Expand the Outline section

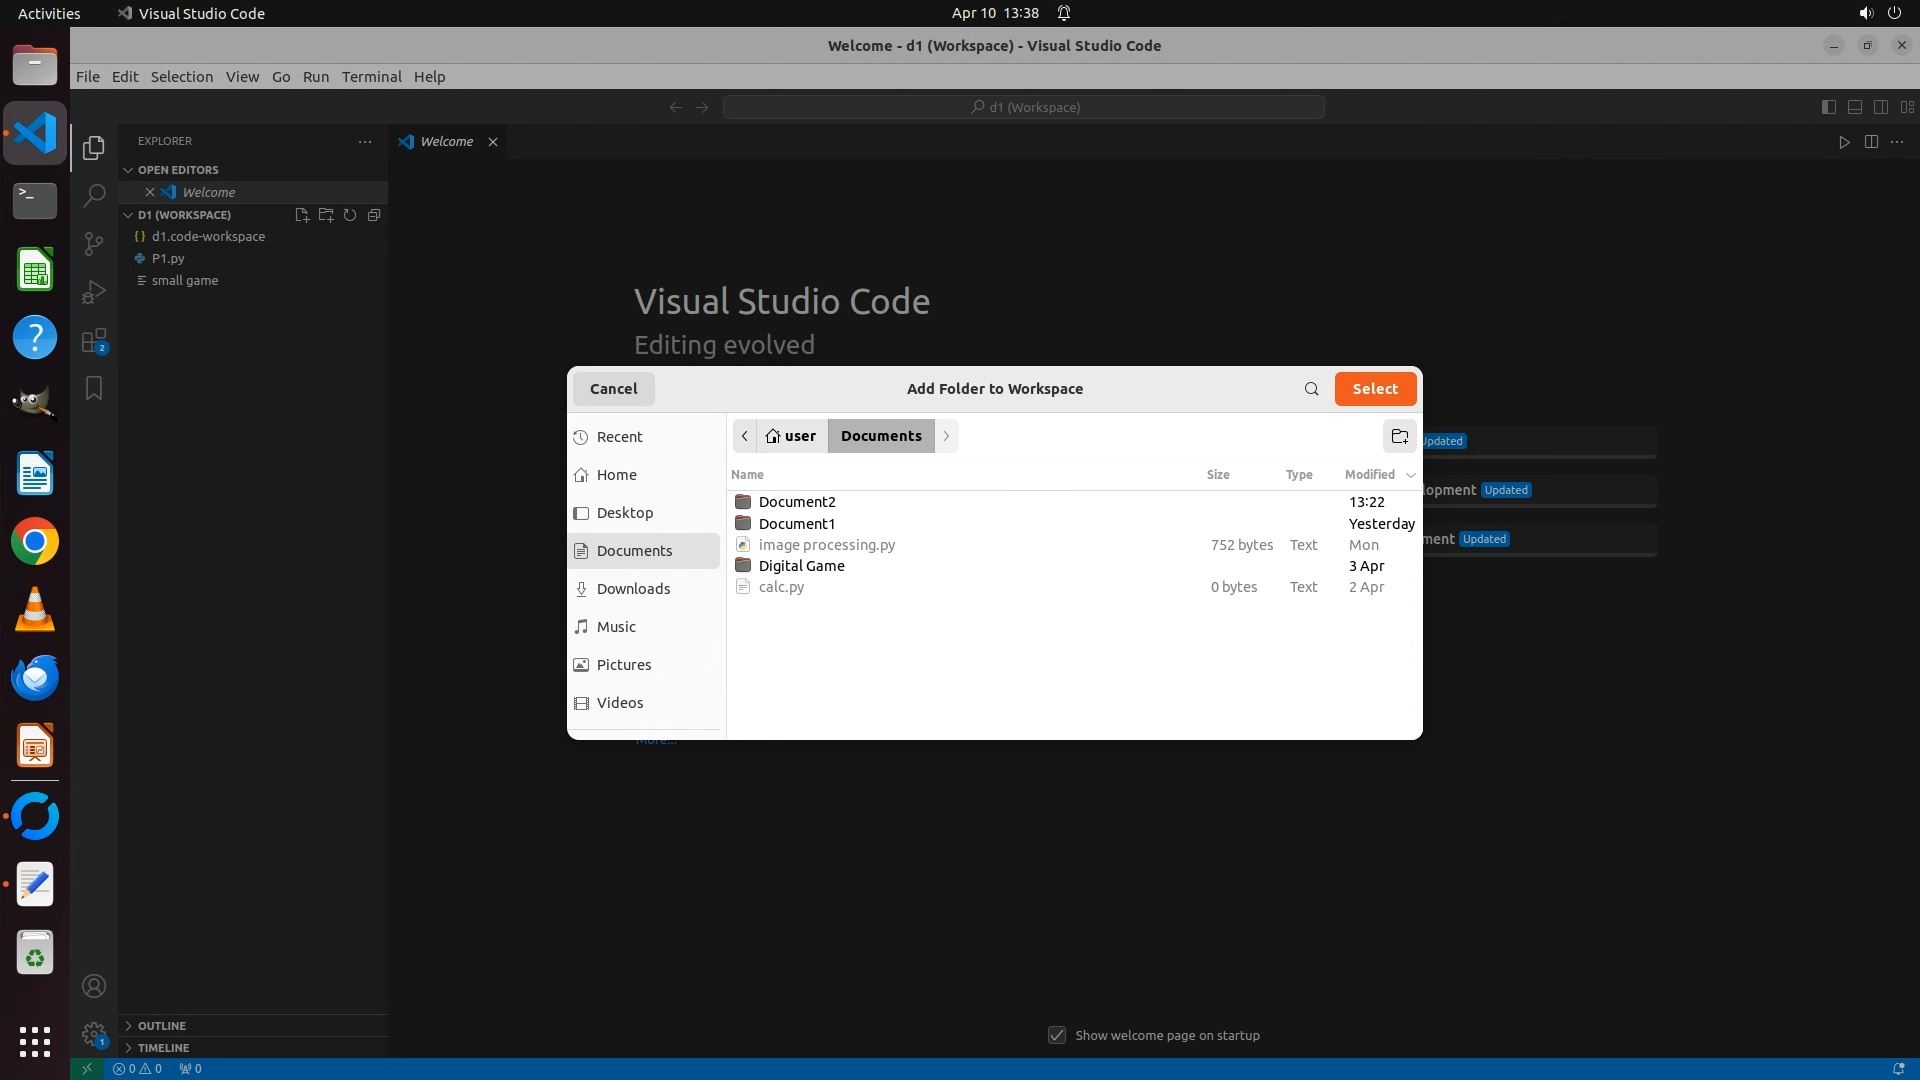pyautogui.click(x=161, y=1026)
